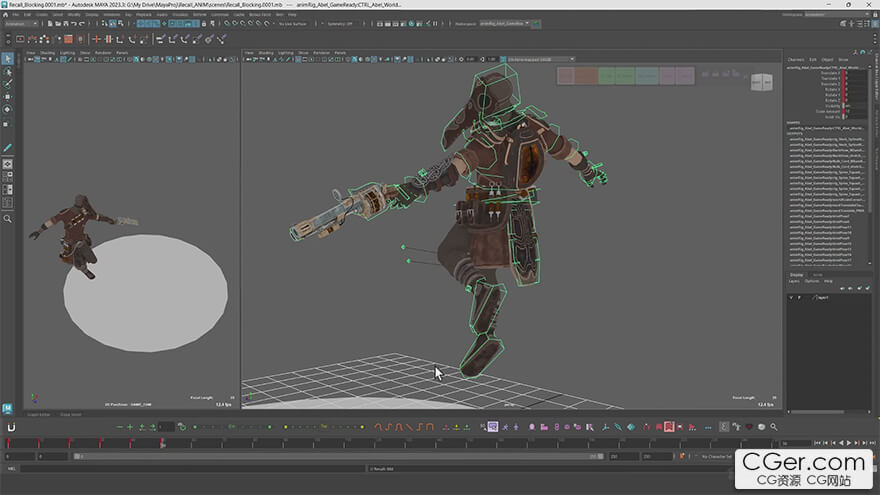Click the Redo arrow icon
Screen dimensions: 880x495
coord(82,24)
